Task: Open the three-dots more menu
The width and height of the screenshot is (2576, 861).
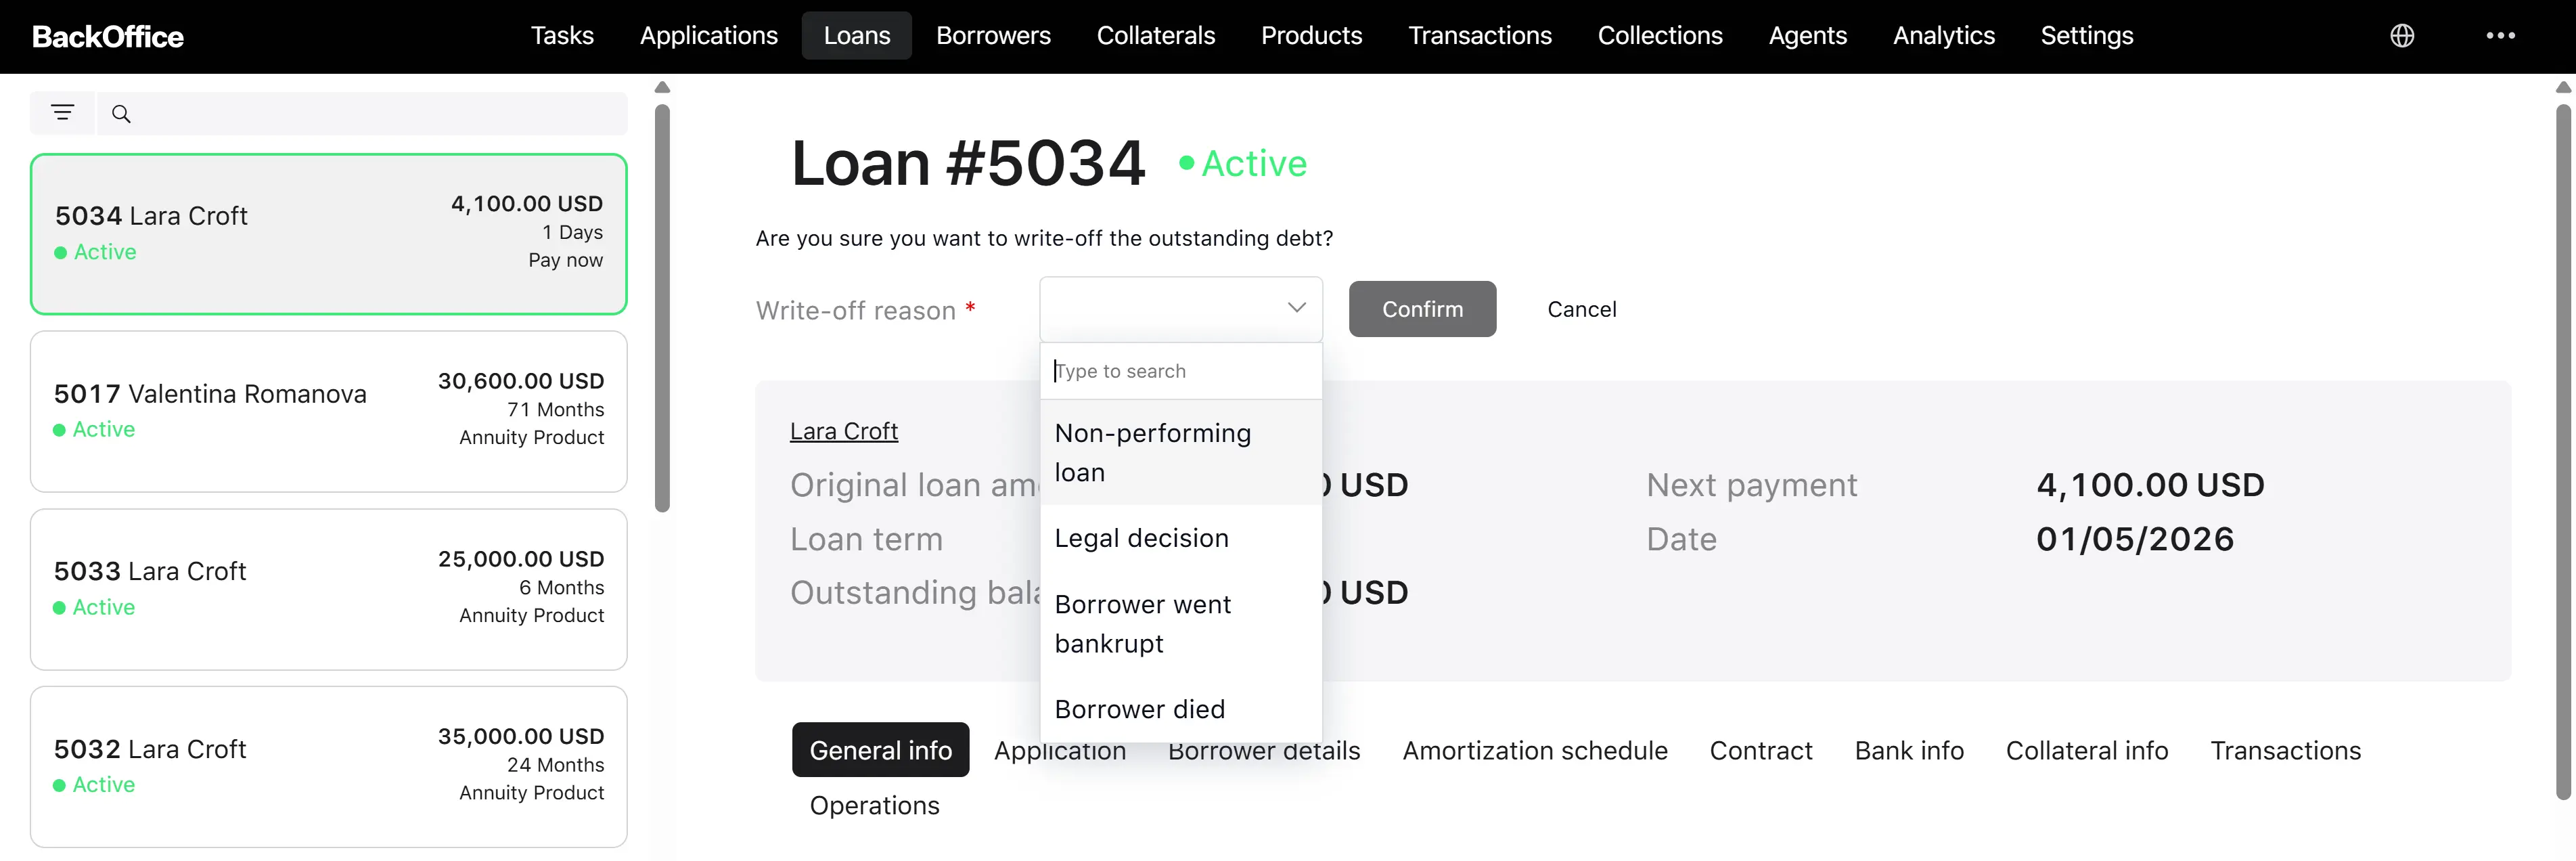Action: 2500,36
